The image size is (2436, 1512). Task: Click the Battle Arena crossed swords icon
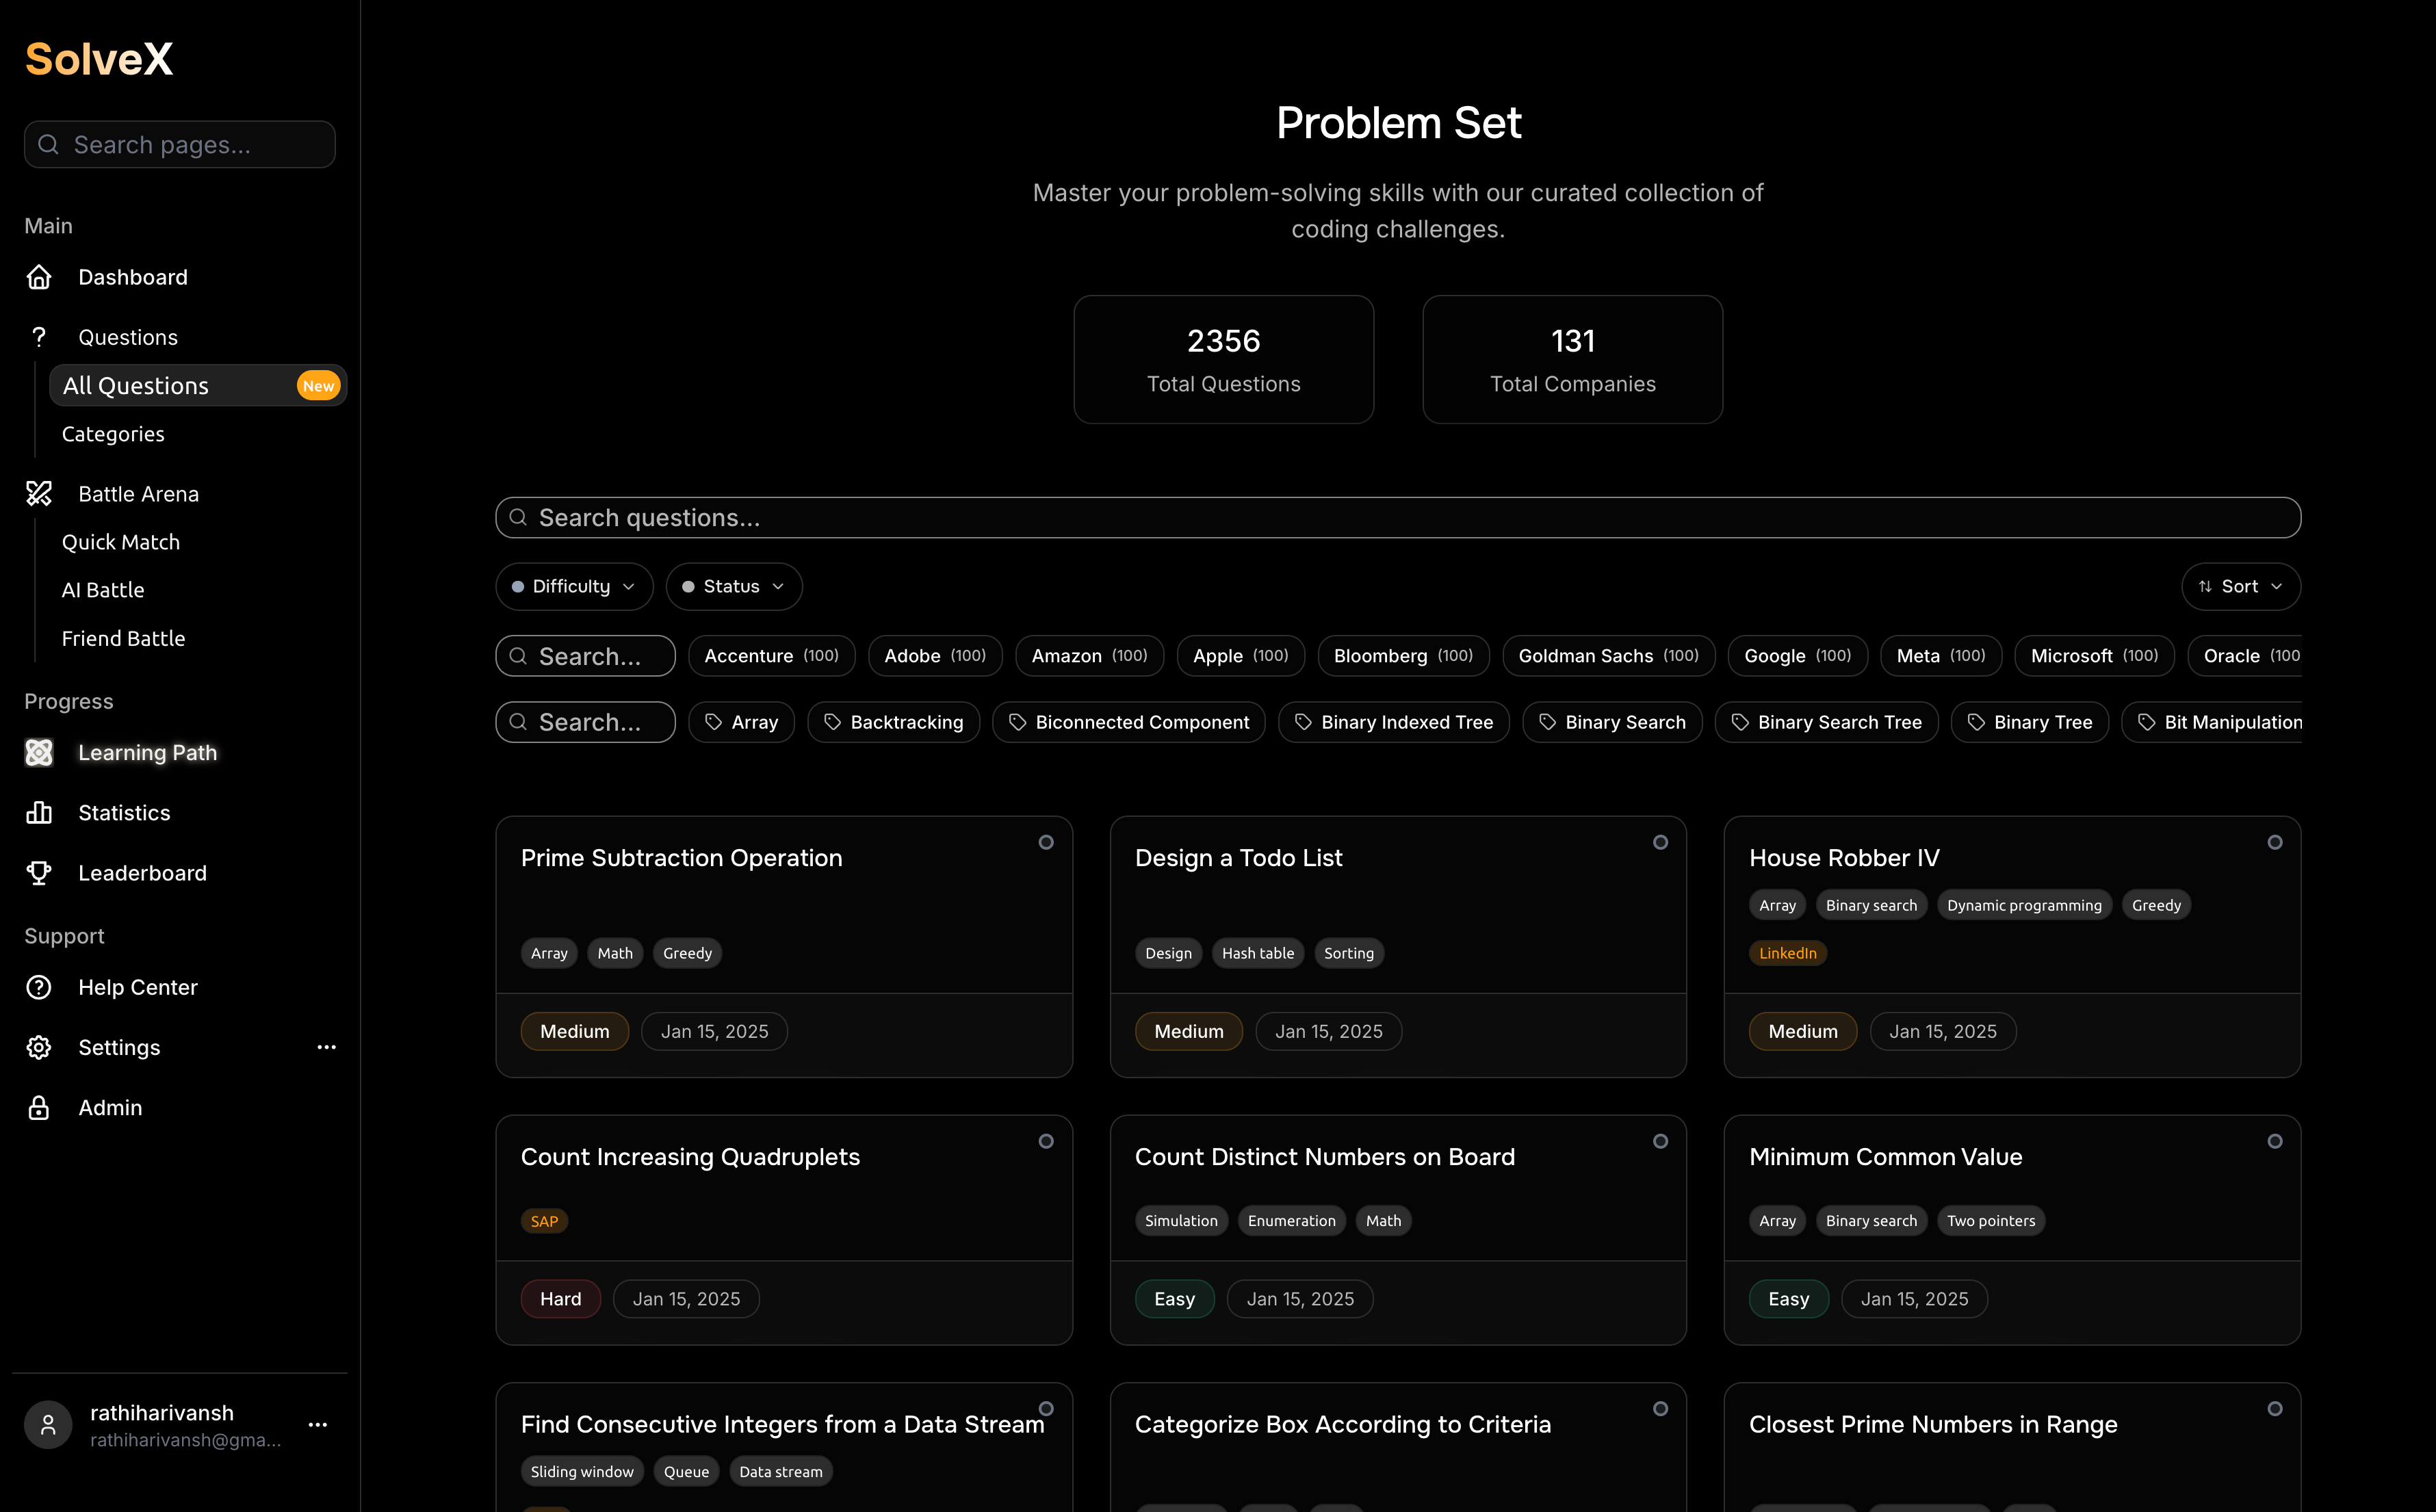point(39,493)
